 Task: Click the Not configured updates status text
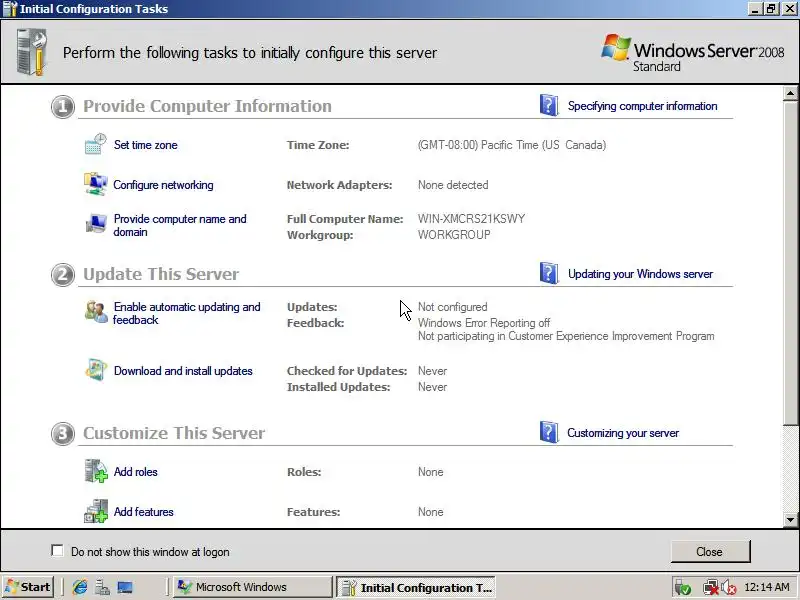[453, 307]
